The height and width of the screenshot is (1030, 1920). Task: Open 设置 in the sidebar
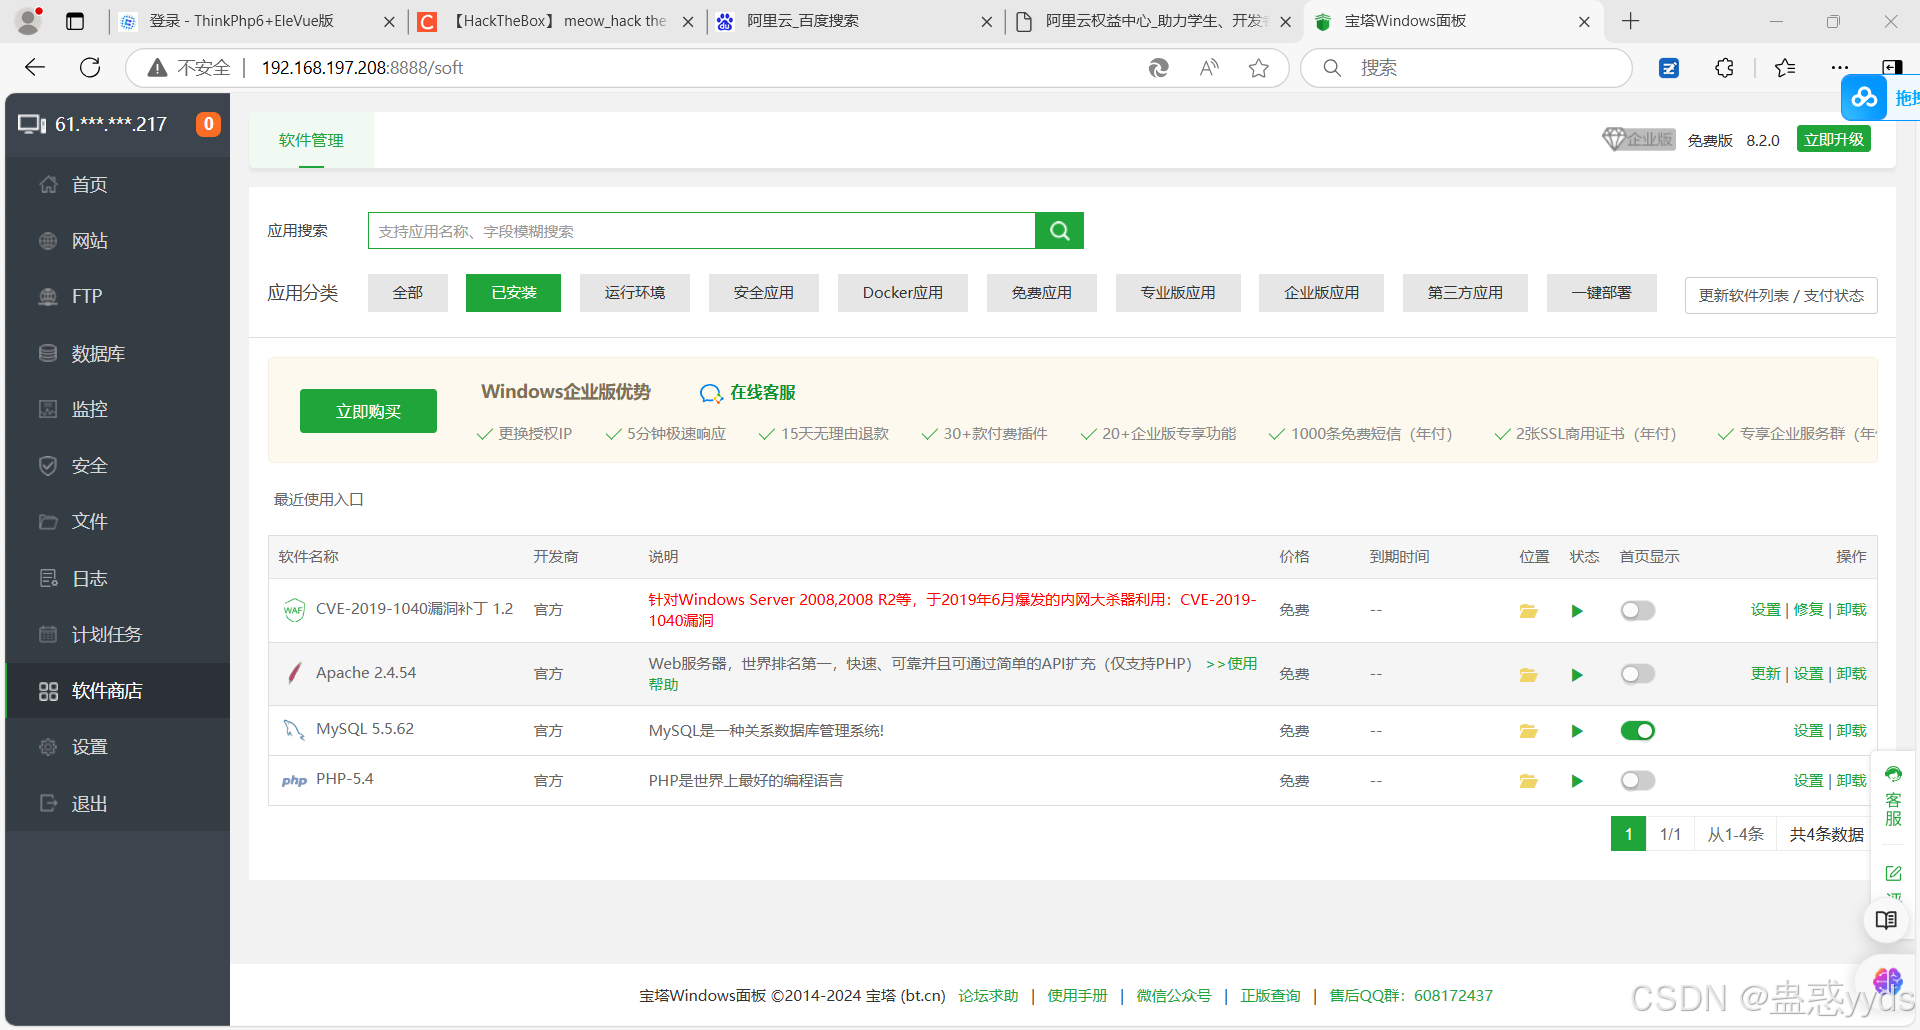point(118,747)
